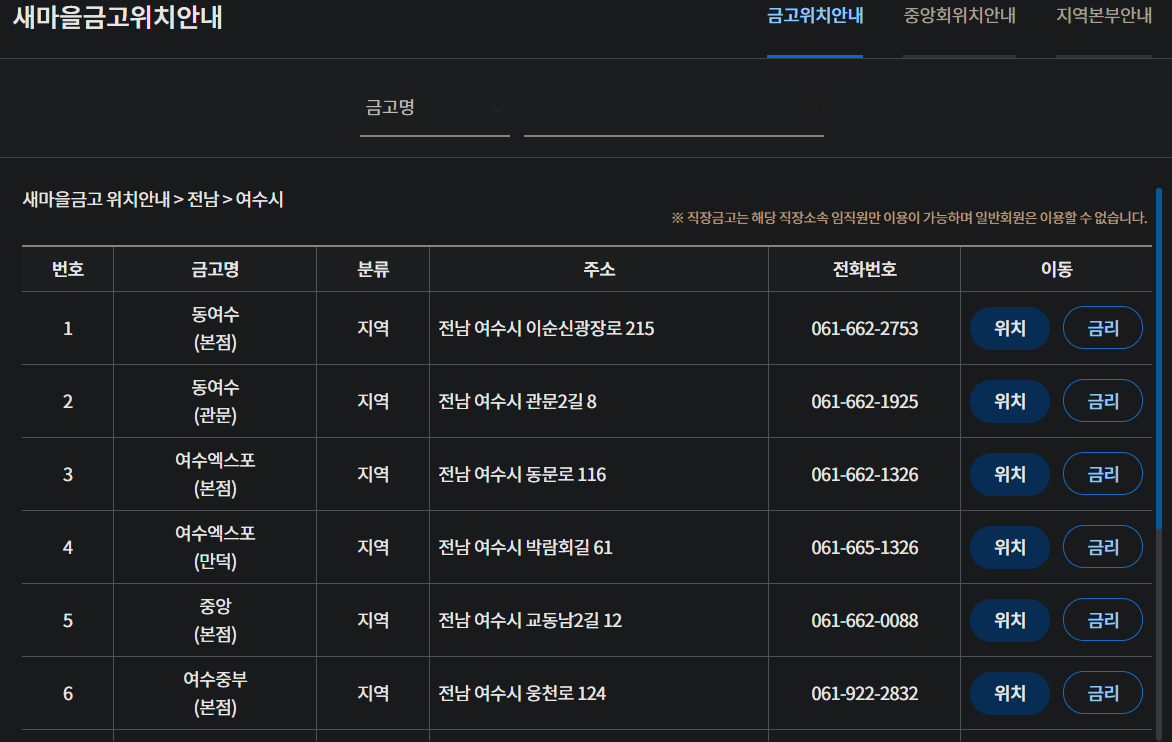Image resolution: width=1172 pixels, height=742 pixels.
Task: Select address 전남 여수시 교동남2길 12
Action: (530, 621)
